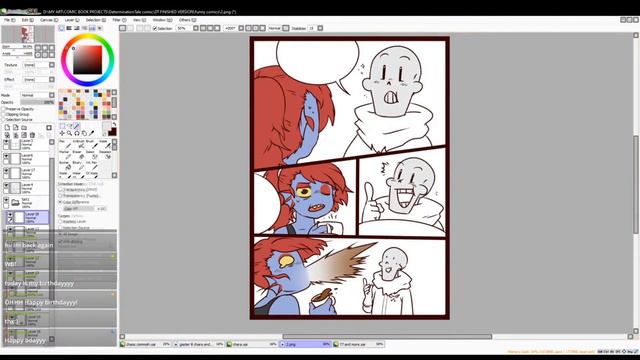Click the dark foreground color swatch
The image size is (640, 360).
click(112, 132)
